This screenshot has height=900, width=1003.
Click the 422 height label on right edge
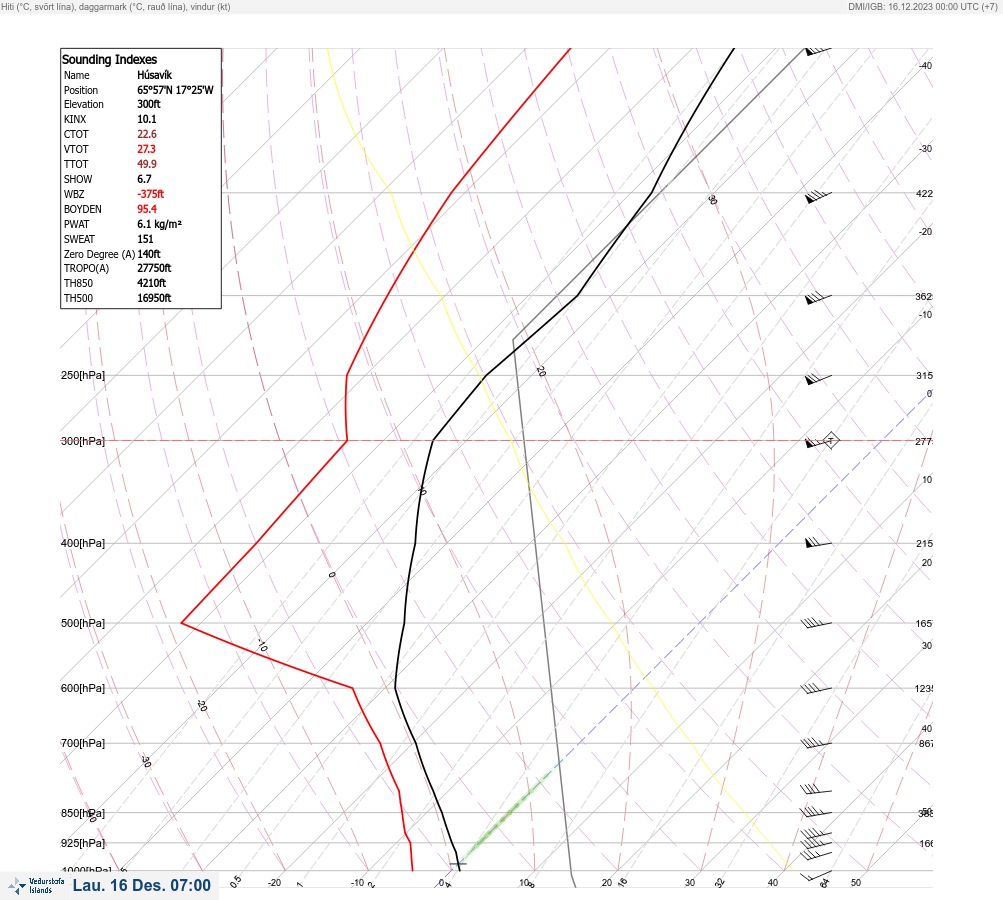pyautogui.click(x=924, y=193)
